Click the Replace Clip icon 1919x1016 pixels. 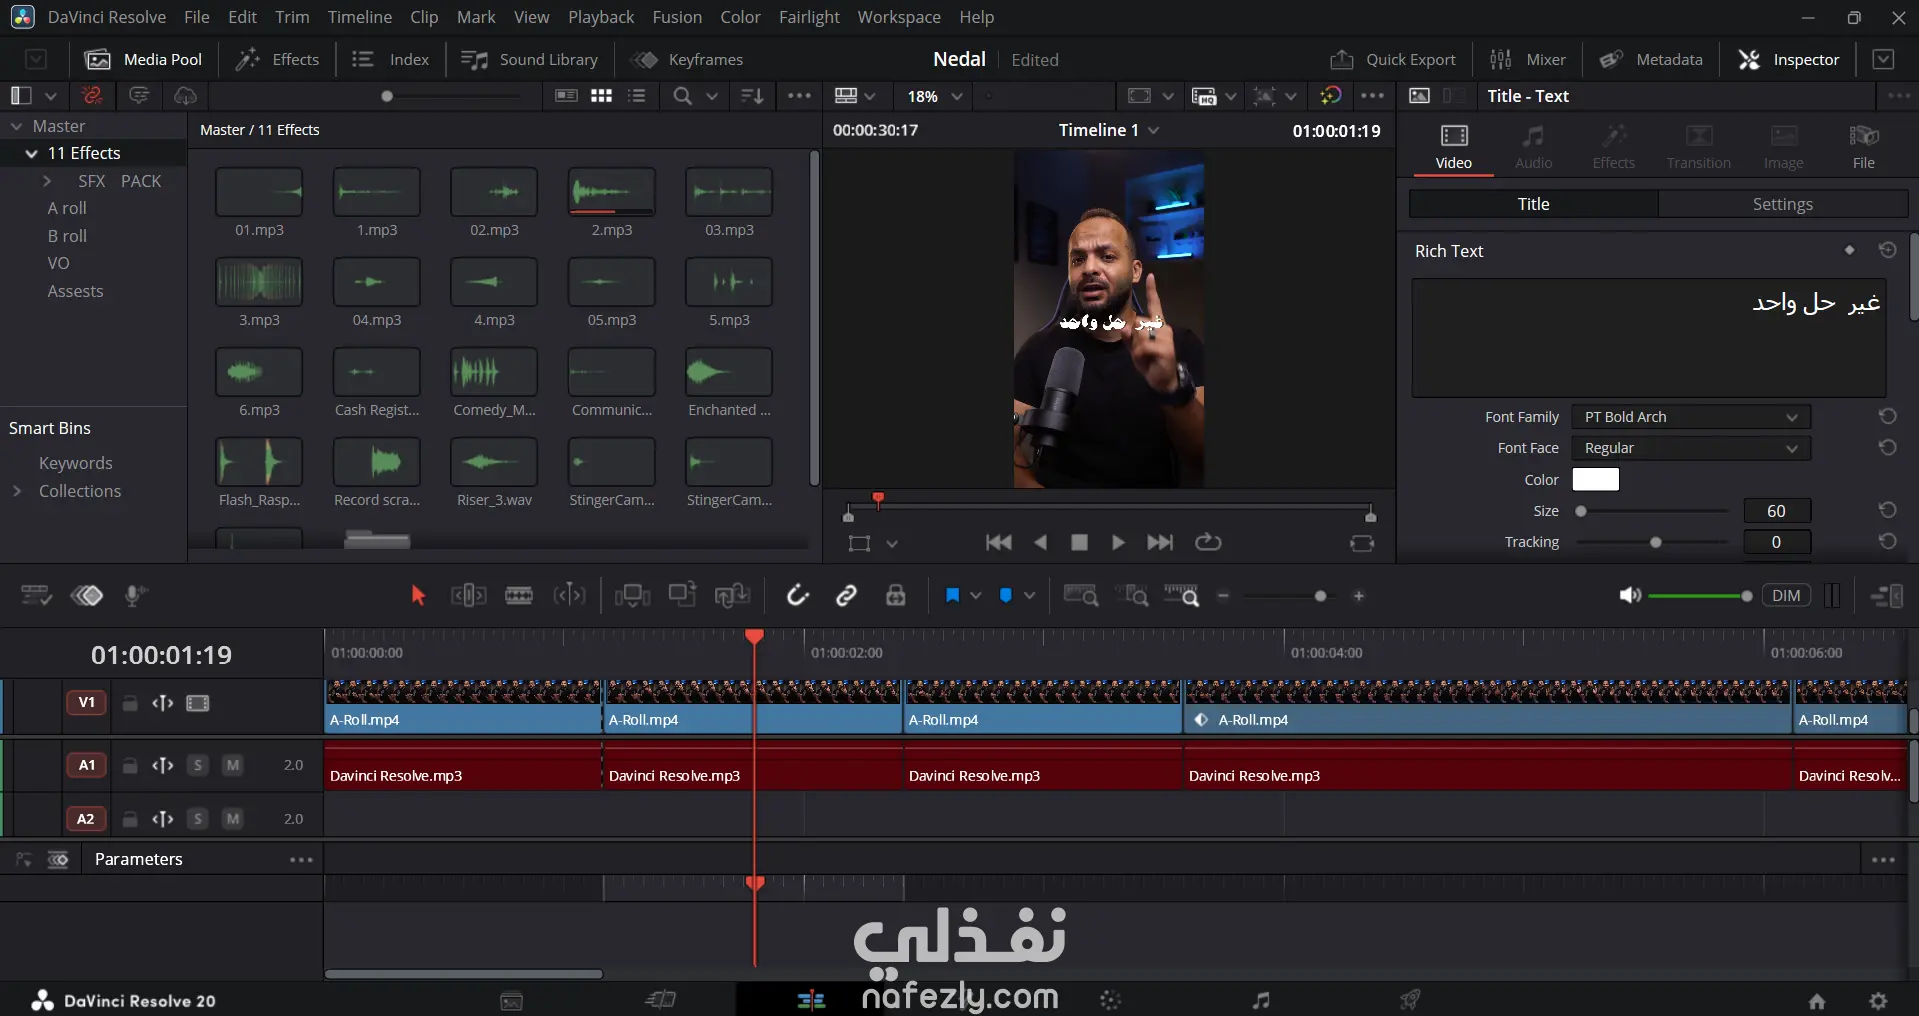732,596
